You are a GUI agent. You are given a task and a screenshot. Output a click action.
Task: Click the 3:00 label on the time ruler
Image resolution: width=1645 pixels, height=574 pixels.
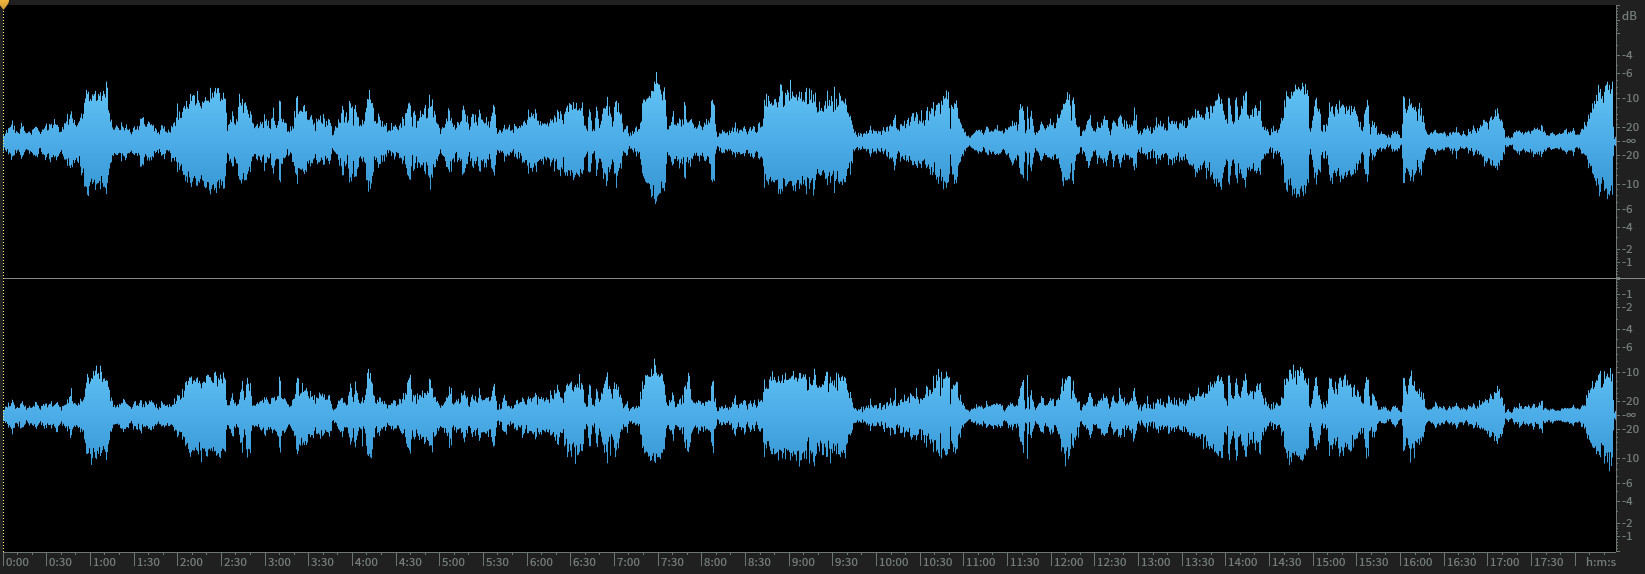pyautogui.click(x=279, y=562)
